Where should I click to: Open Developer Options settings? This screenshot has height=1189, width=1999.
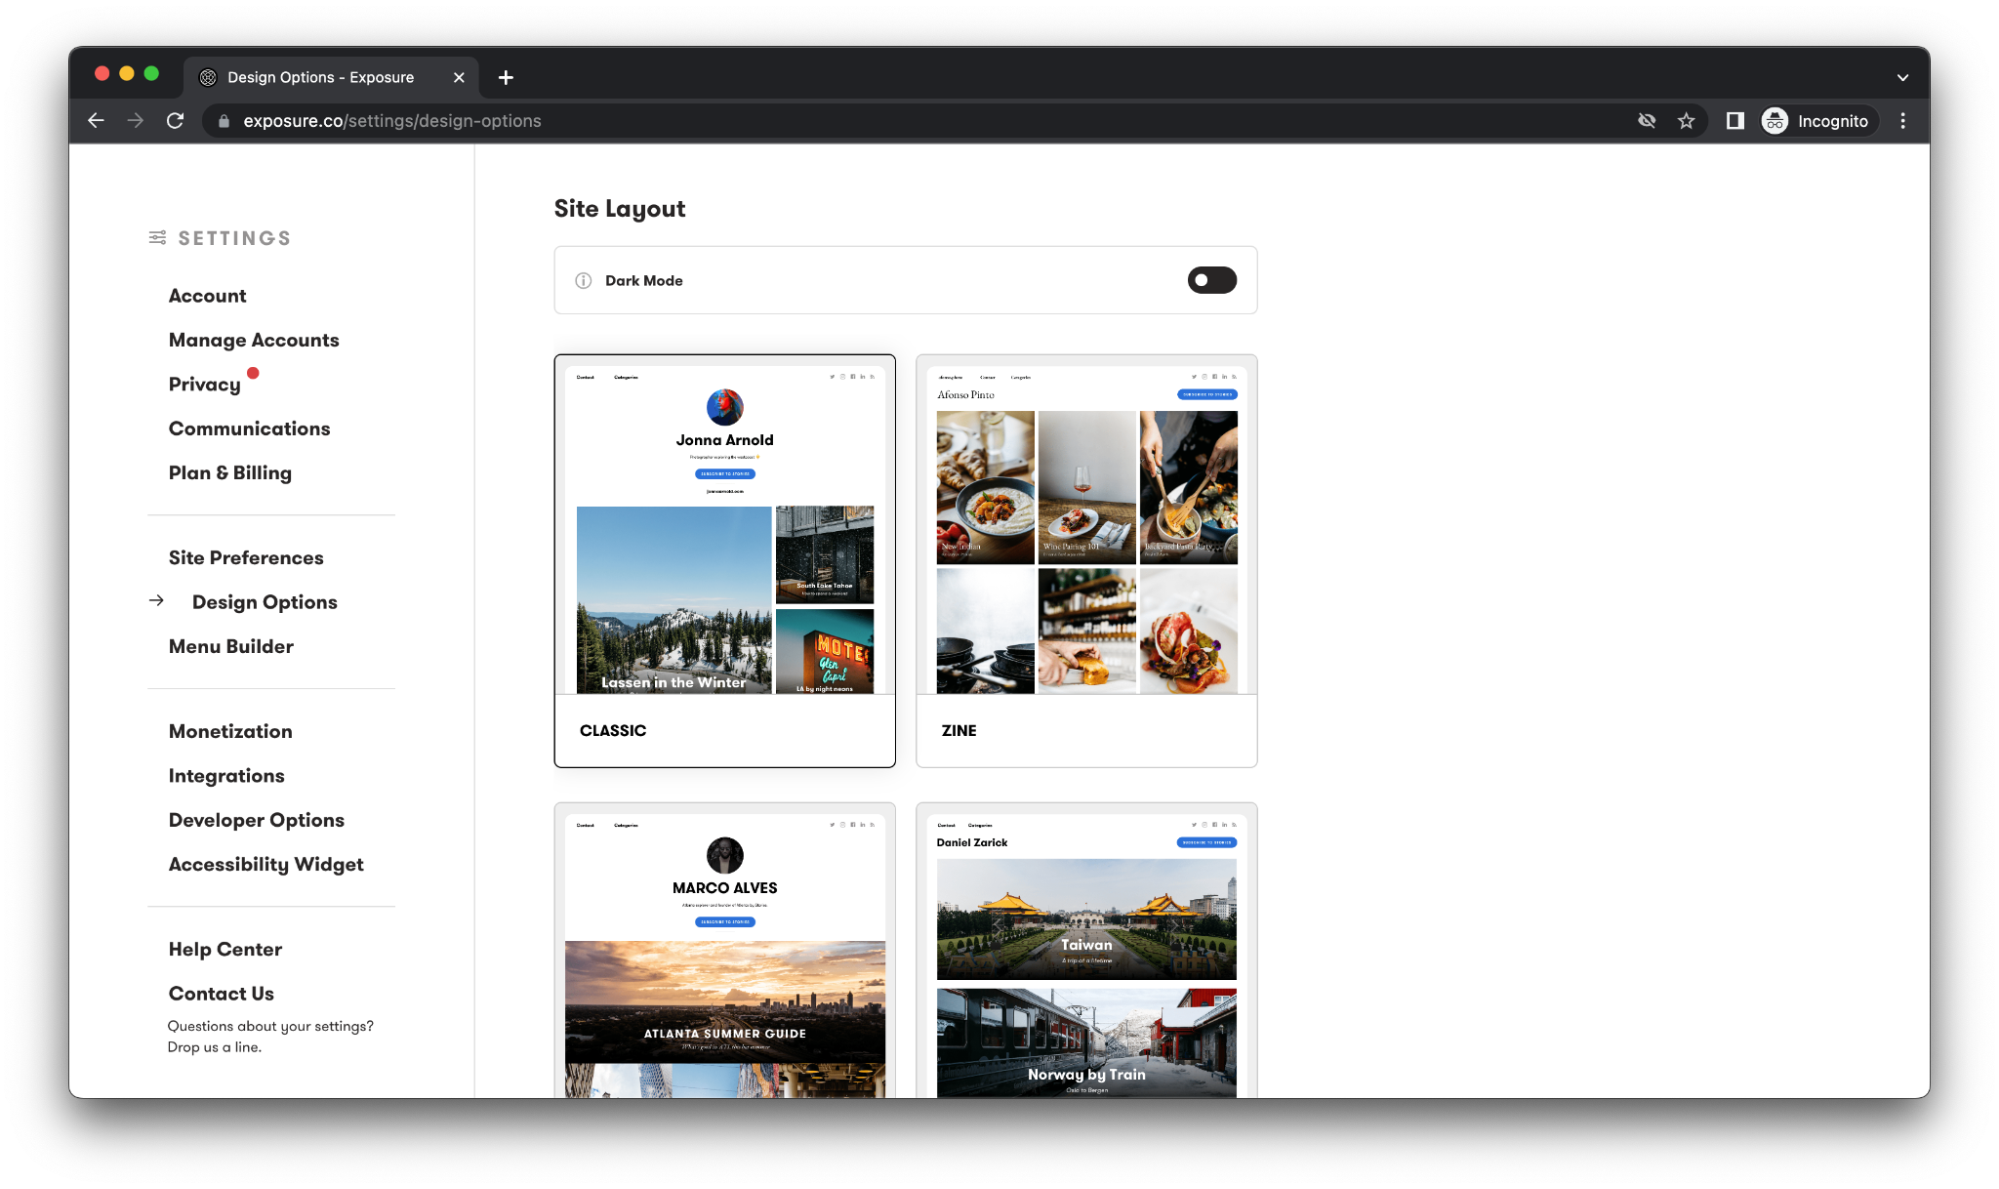tap(256, 818)
